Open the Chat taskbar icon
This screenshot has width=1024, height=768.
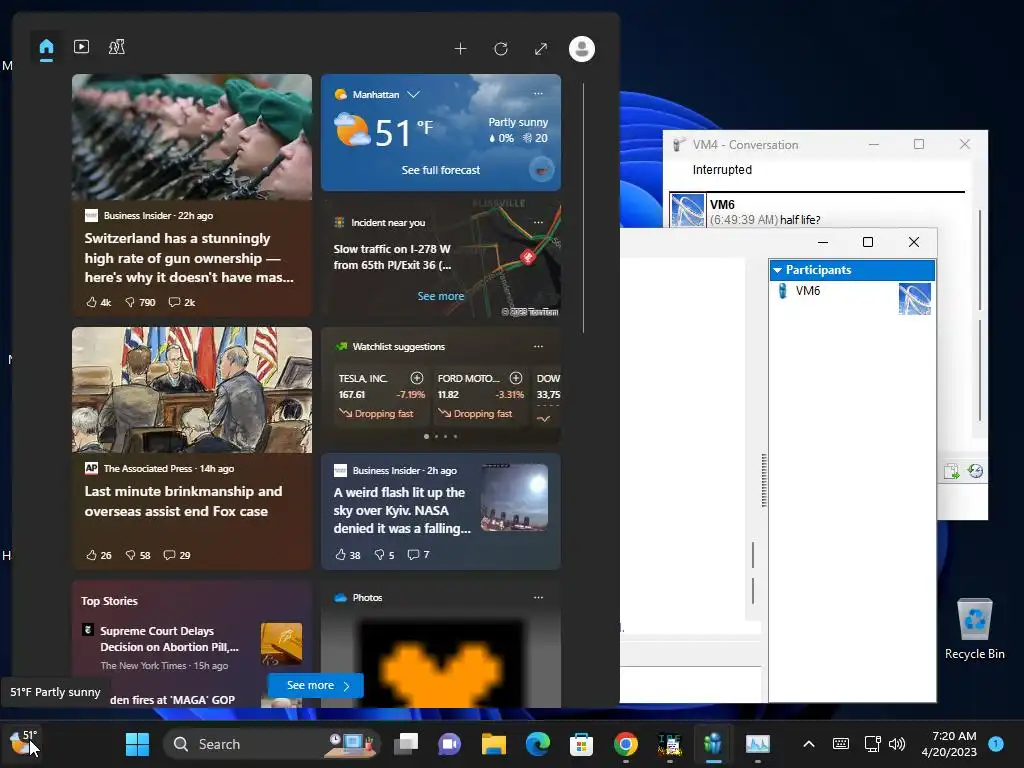449,744
